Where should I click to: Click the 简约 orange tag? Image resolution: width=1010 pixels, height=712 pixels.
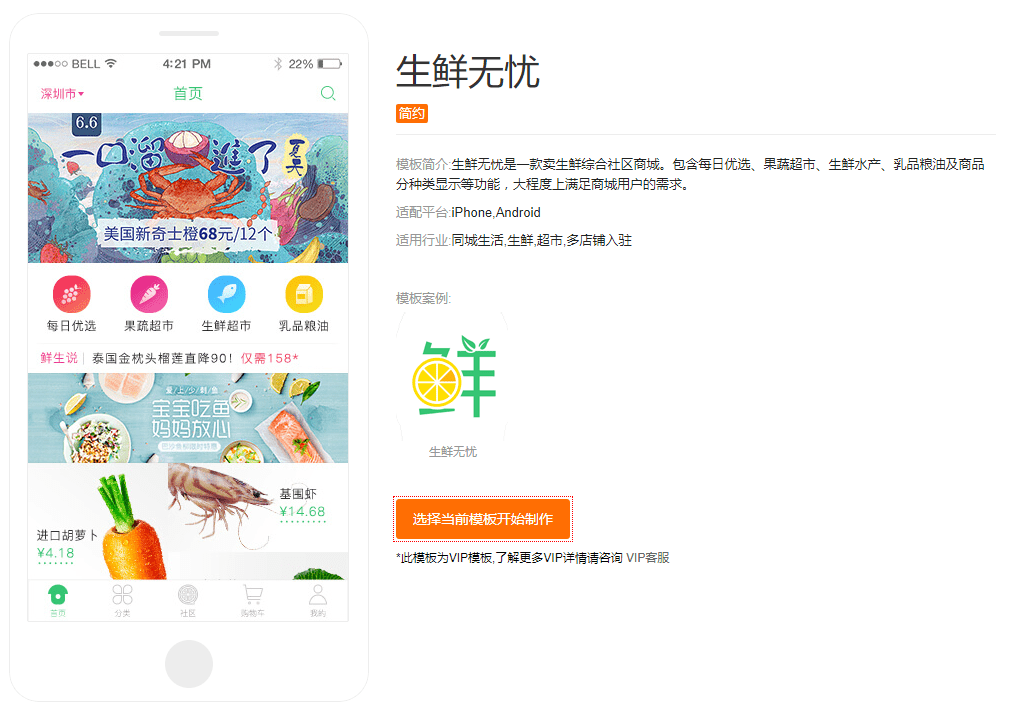point(412,113)
